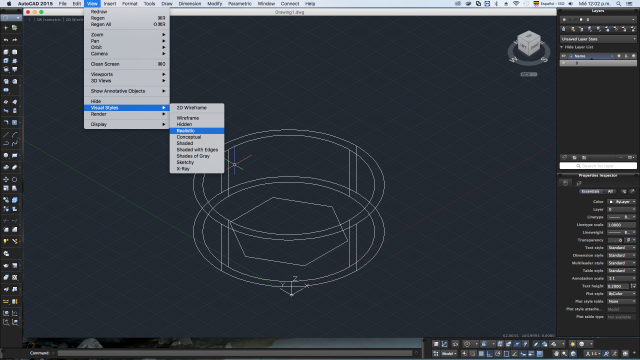The height and width of the screenshot is (360, 640).
Task: Open the annotation scale 1:1 dropdown
Action: pyautogui.click(x=594, y=353)
